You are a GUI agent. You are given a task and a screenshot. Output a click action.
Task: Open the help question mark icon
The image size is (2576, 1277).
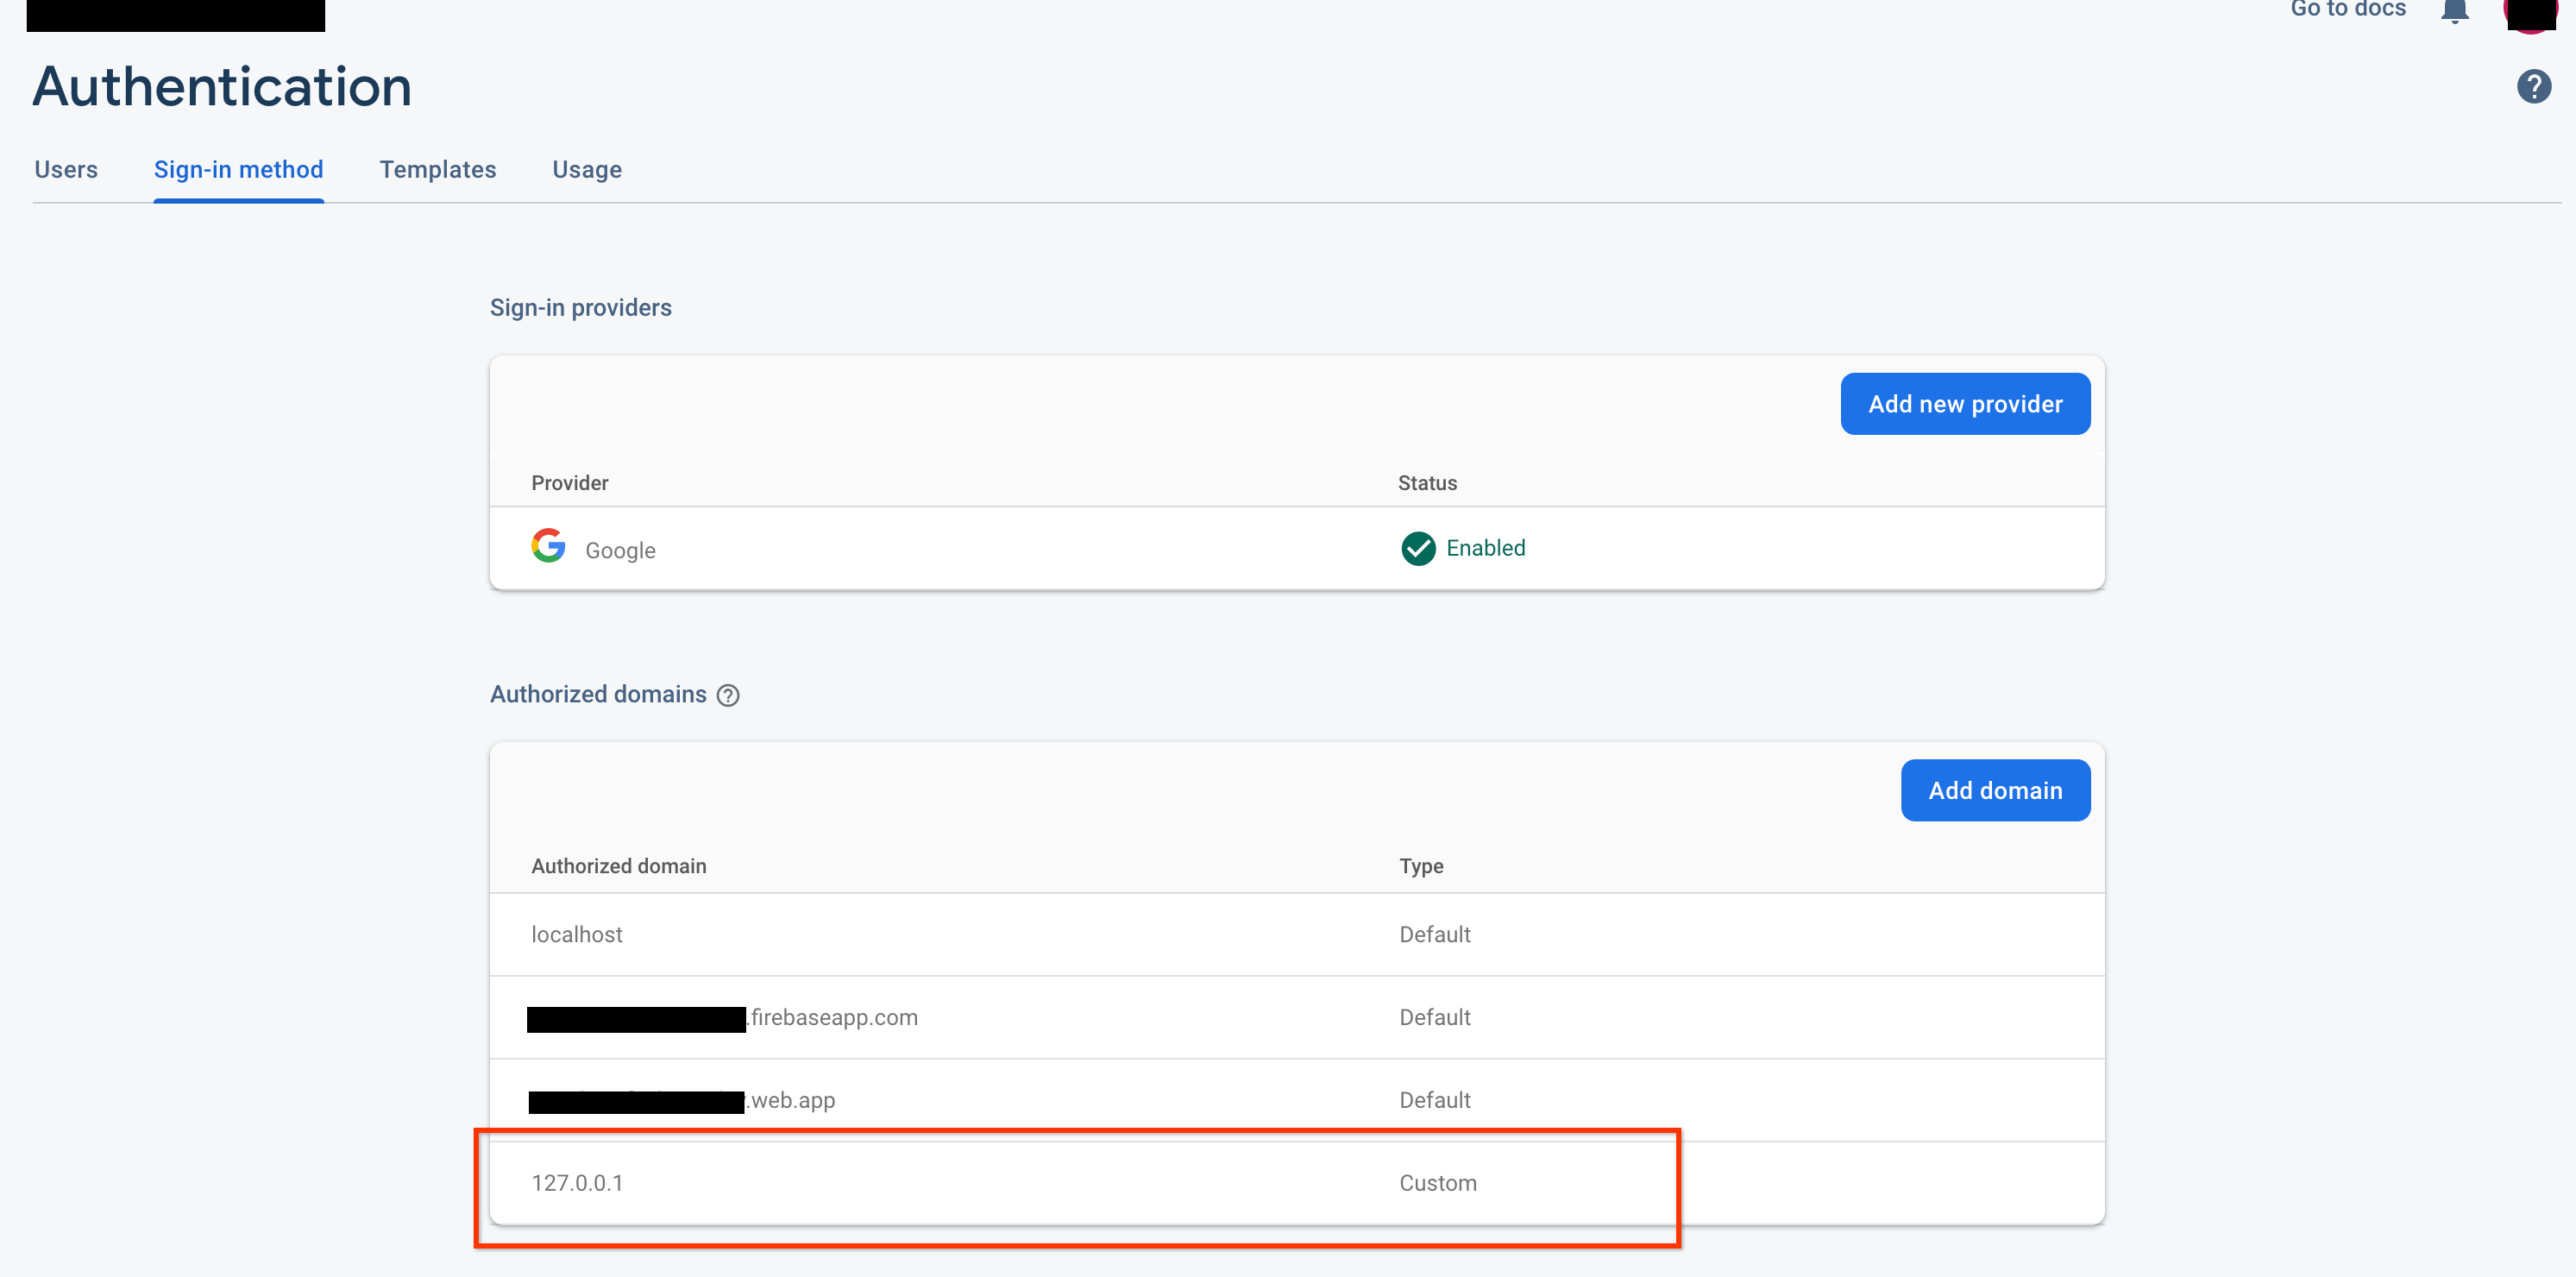[2533, 87]
